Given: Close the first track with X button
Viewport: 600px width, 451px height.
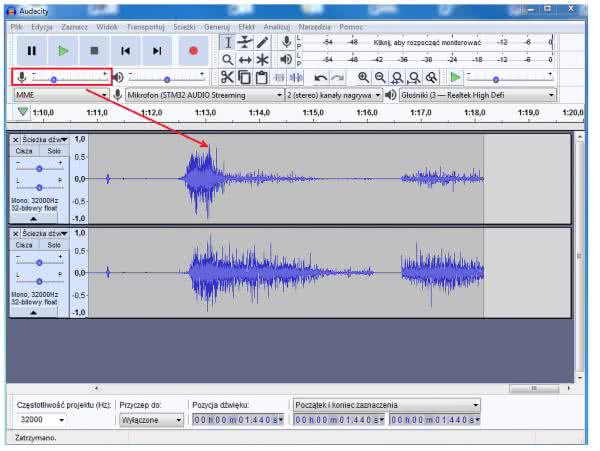Looking at the screenshot, I should (x=15, y=140).
